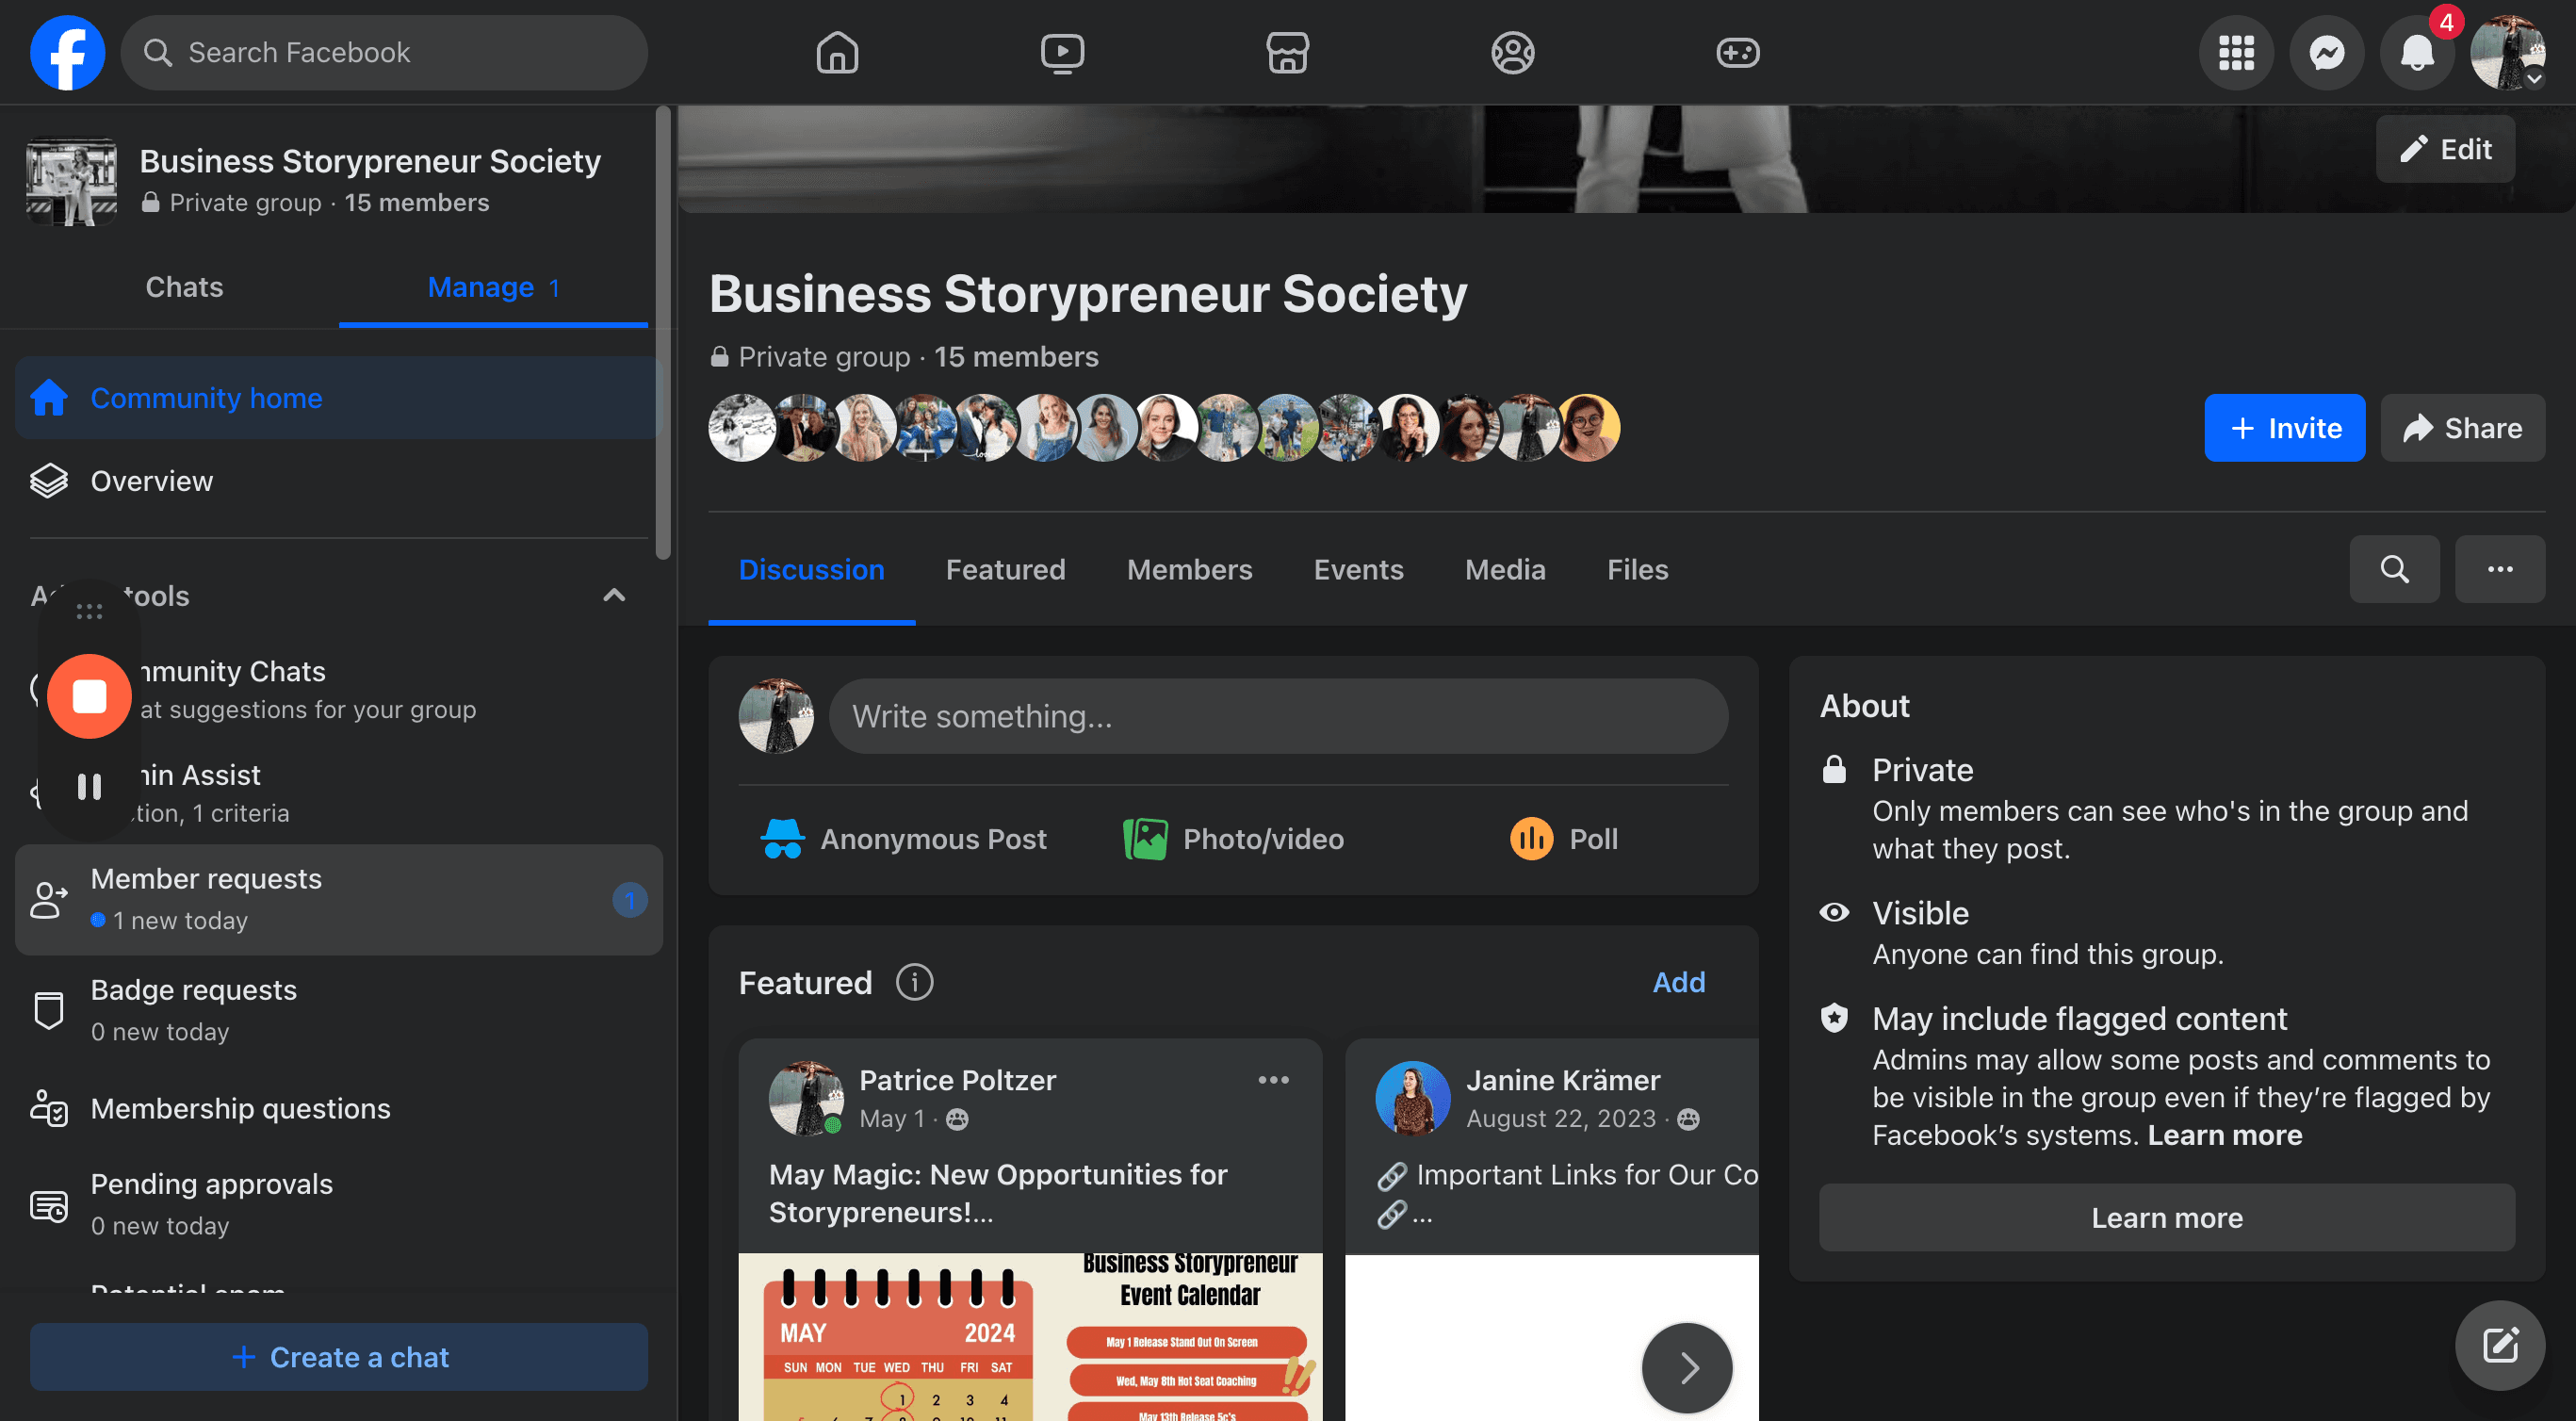The width and height of the screenshot is (2576, 1421).
Task: Click the left sidebar scrollbar
Action: tap(662, 332)
